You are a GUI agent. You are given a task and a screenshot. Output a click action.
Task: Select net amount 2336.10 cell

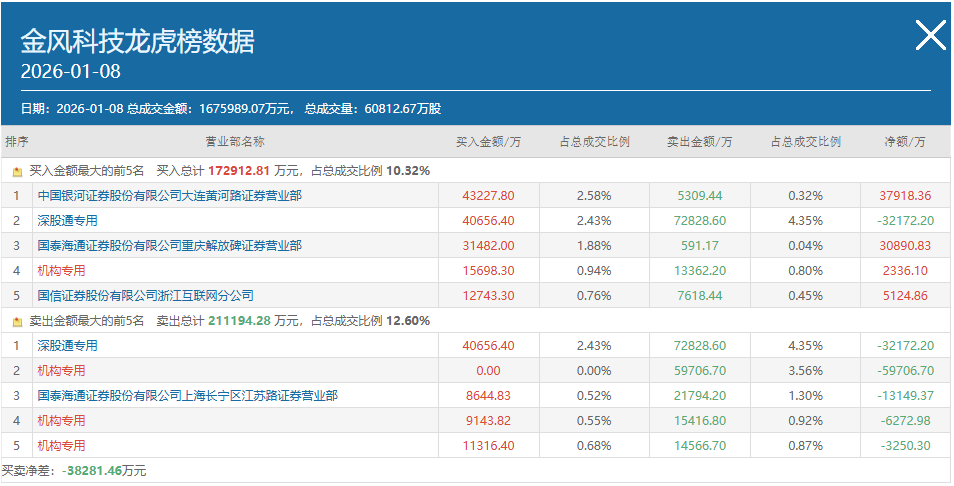(x=905, y=271)
